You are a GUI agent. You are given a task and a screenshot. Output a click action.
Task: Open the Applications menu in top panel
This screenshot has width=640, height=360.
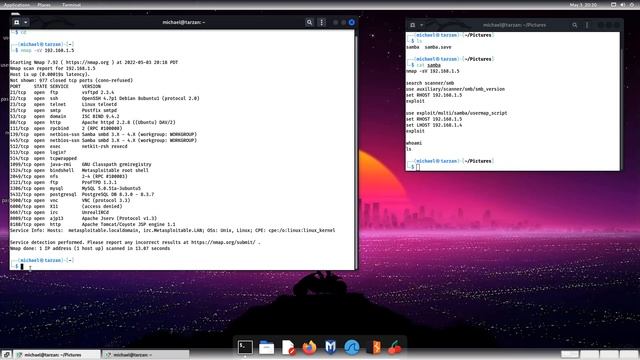tap(17, 5)
